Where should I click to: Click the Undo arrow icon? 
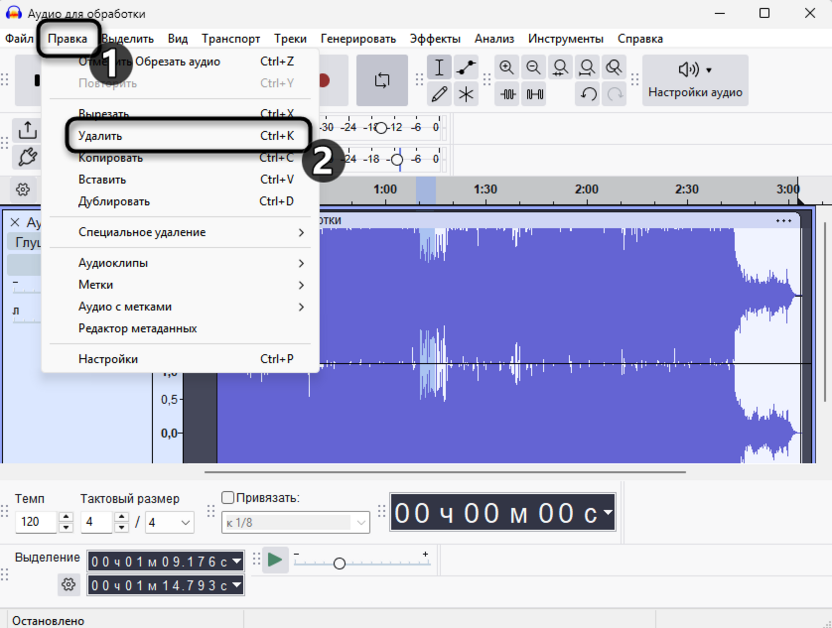tap(588, 95)
